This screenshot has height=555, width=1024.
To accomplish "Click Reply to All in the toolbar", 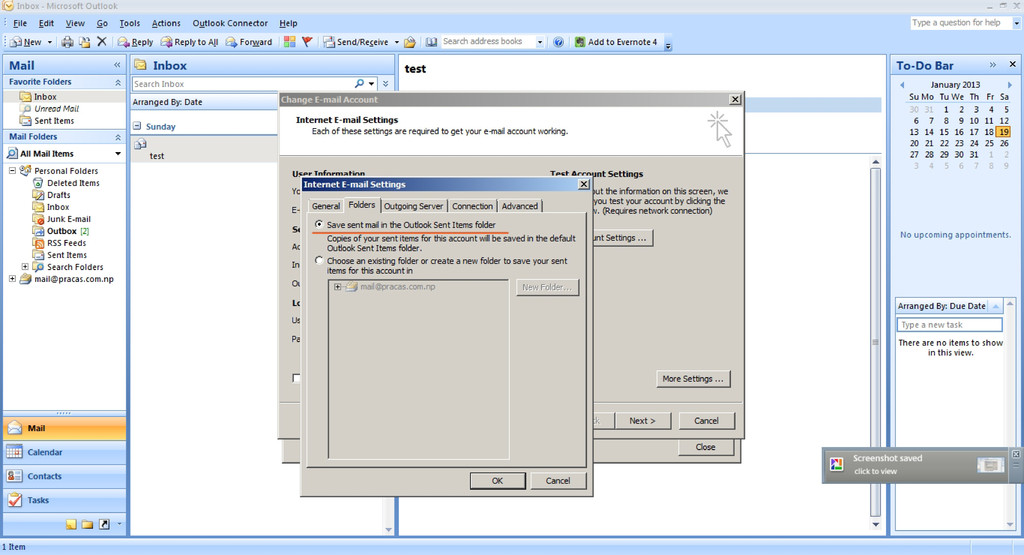I will point(189,42).
